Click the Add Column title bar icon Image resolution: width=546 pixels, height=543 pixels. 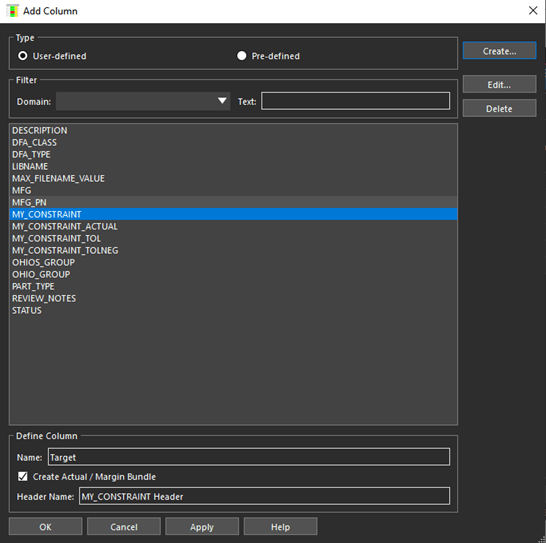tap(13, 11)
